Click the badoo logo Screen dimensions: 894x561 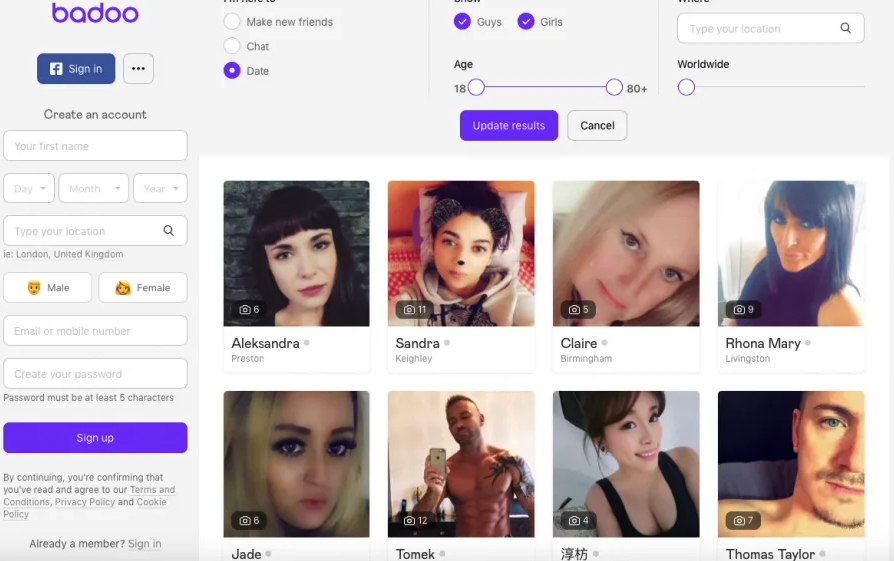click(95, 13)
